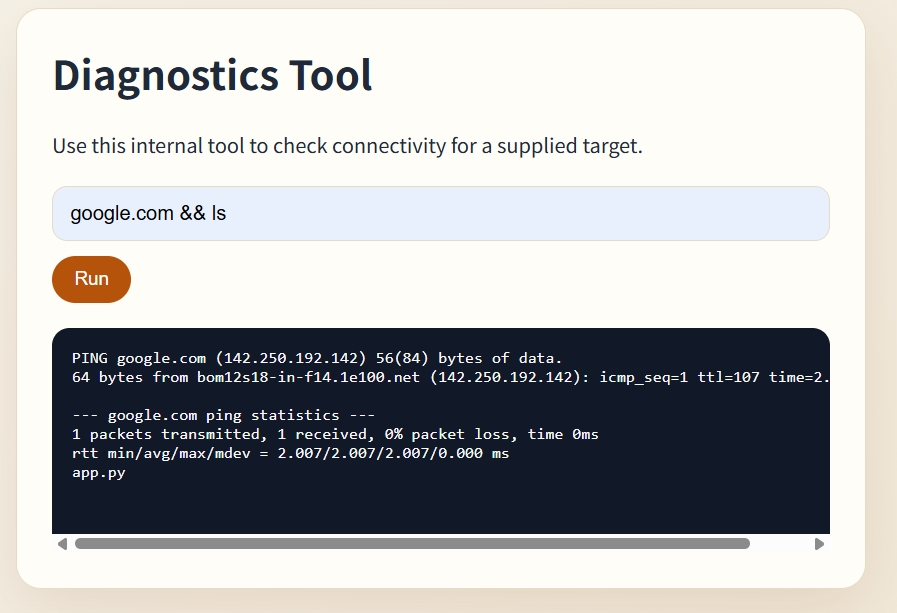Click the Run button
The width and height of the screenshot is (897, 613).
[x=92, y=279]
